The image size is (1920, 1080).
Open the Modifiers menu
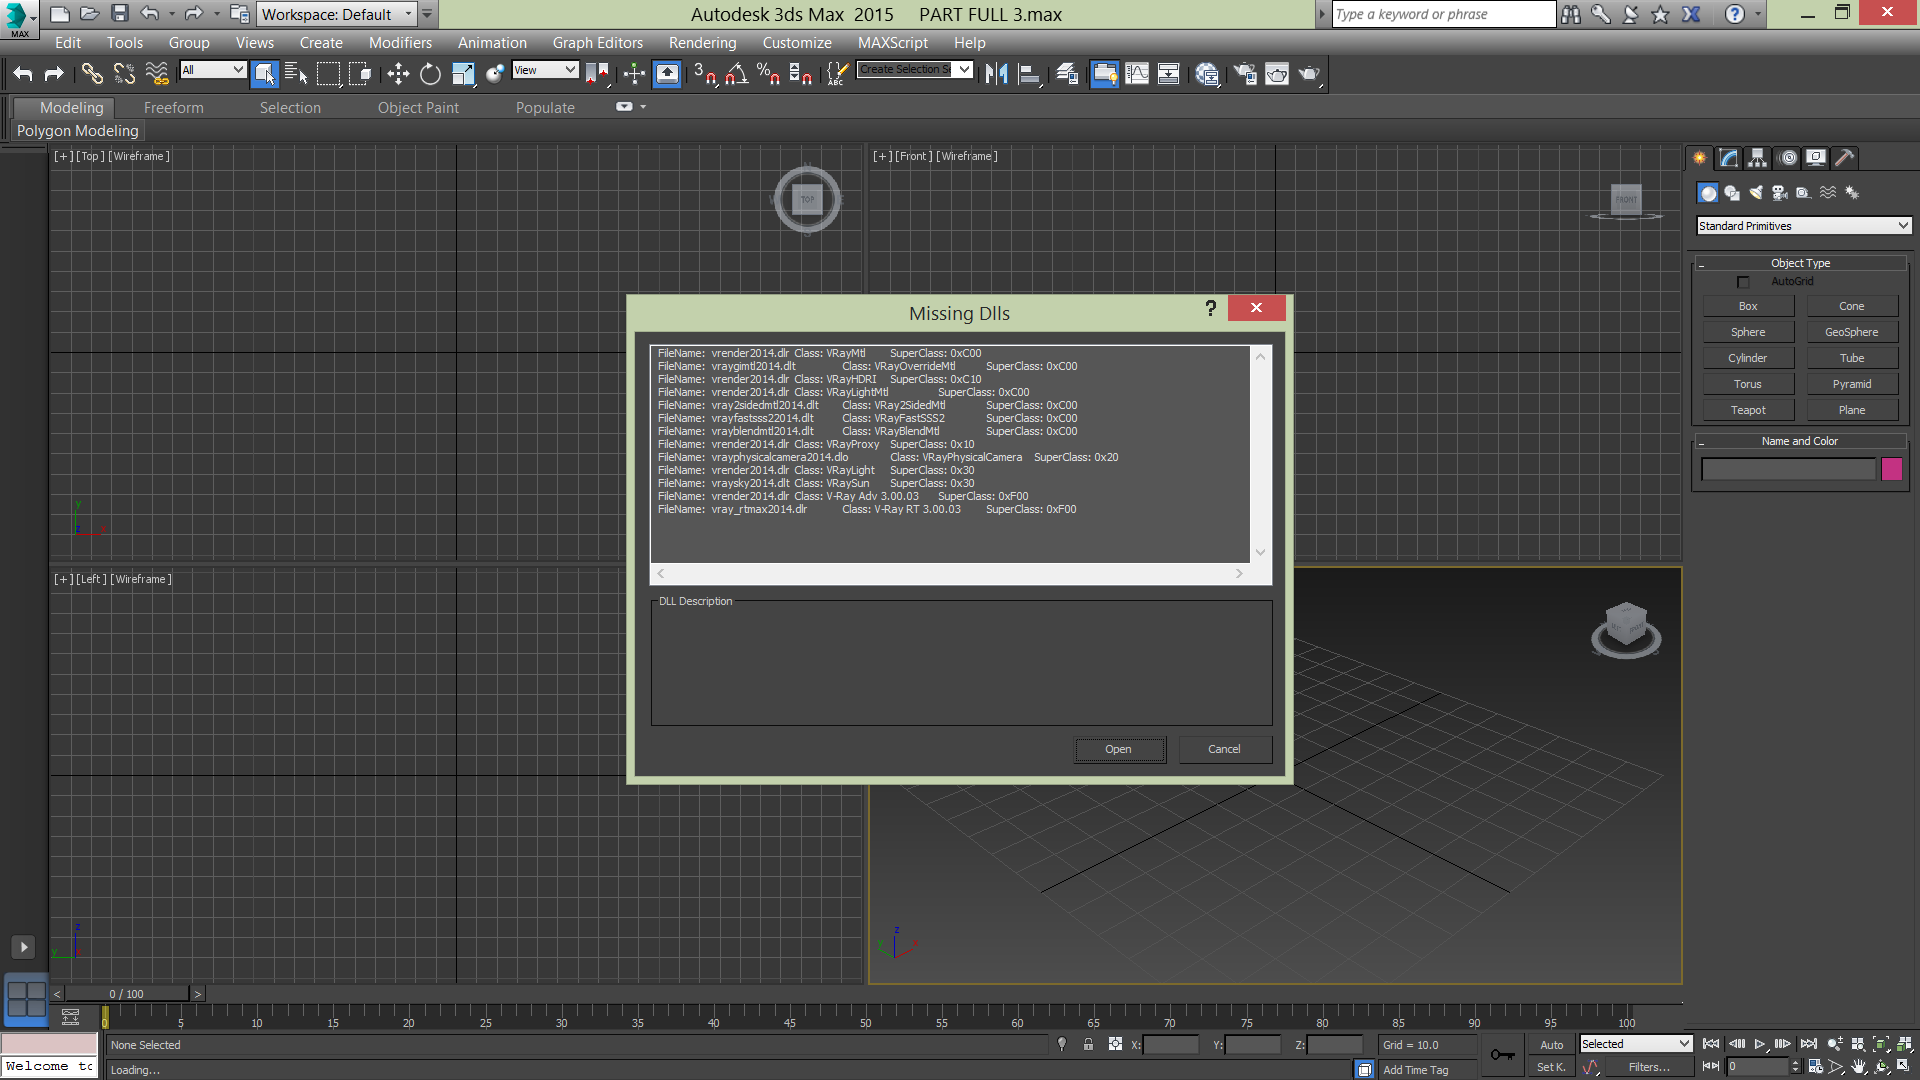pos(400,42)
